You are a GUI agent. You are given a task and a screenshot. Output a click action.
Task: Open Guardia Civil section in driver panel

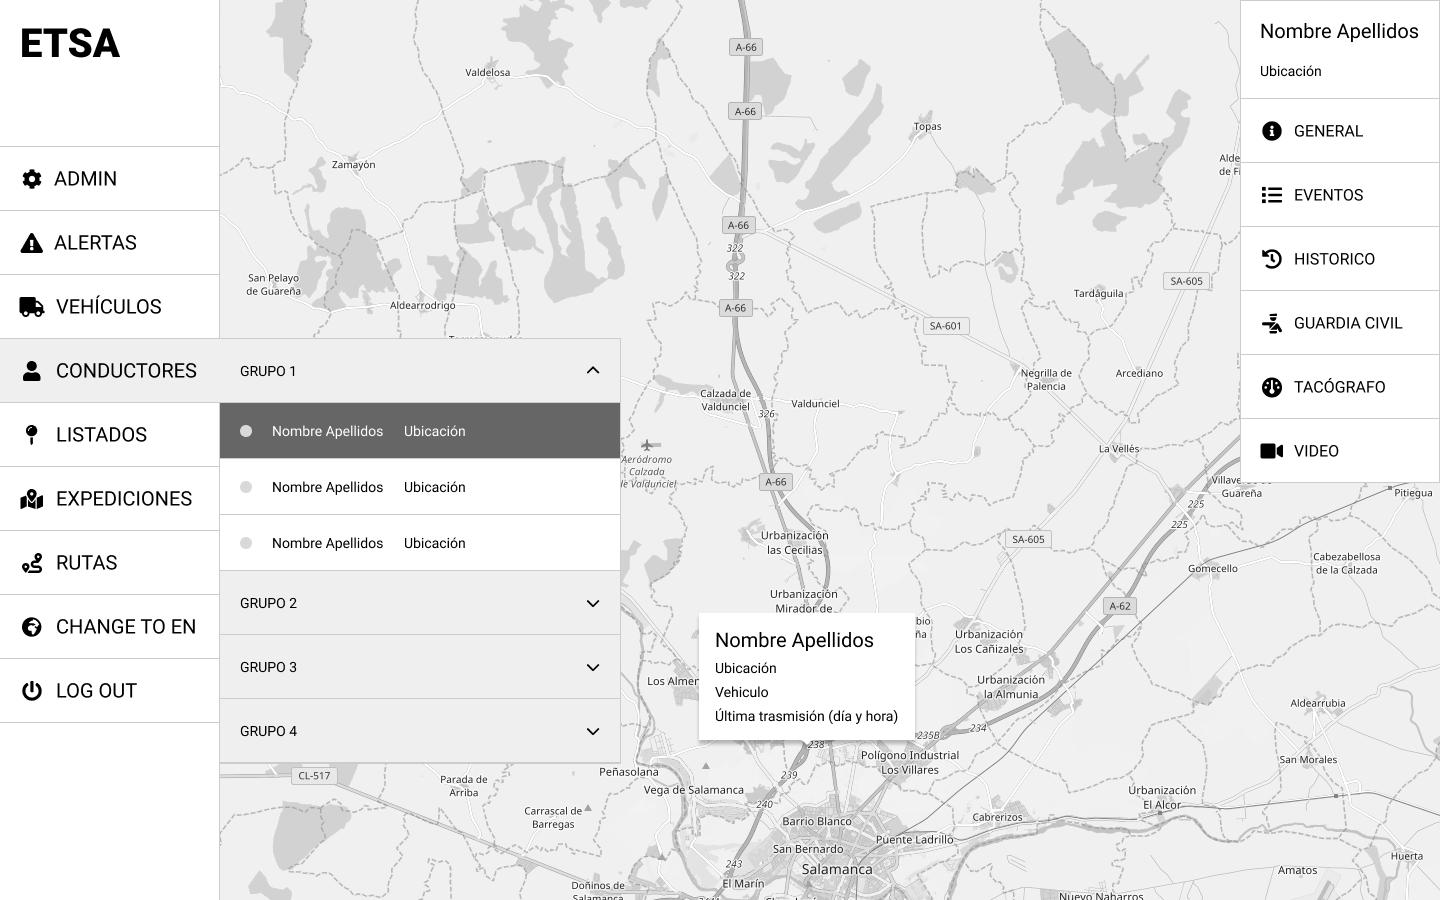tap(1347, 323)
